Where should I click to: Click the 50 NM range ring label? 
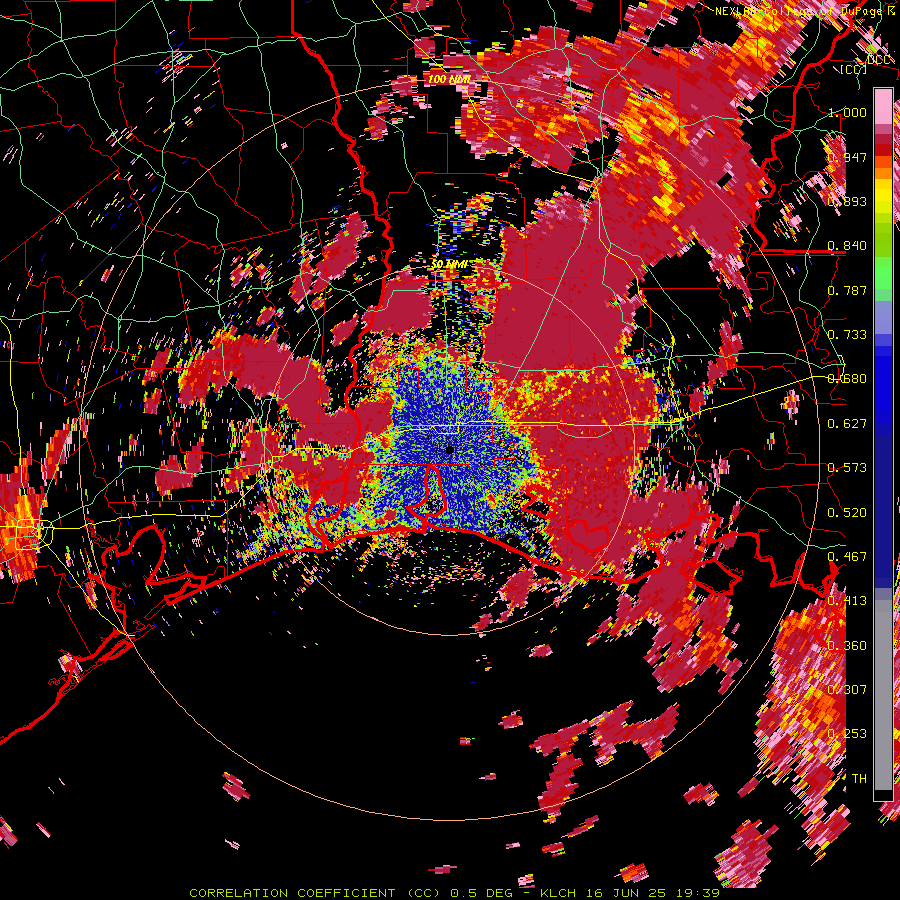(449, 264)
